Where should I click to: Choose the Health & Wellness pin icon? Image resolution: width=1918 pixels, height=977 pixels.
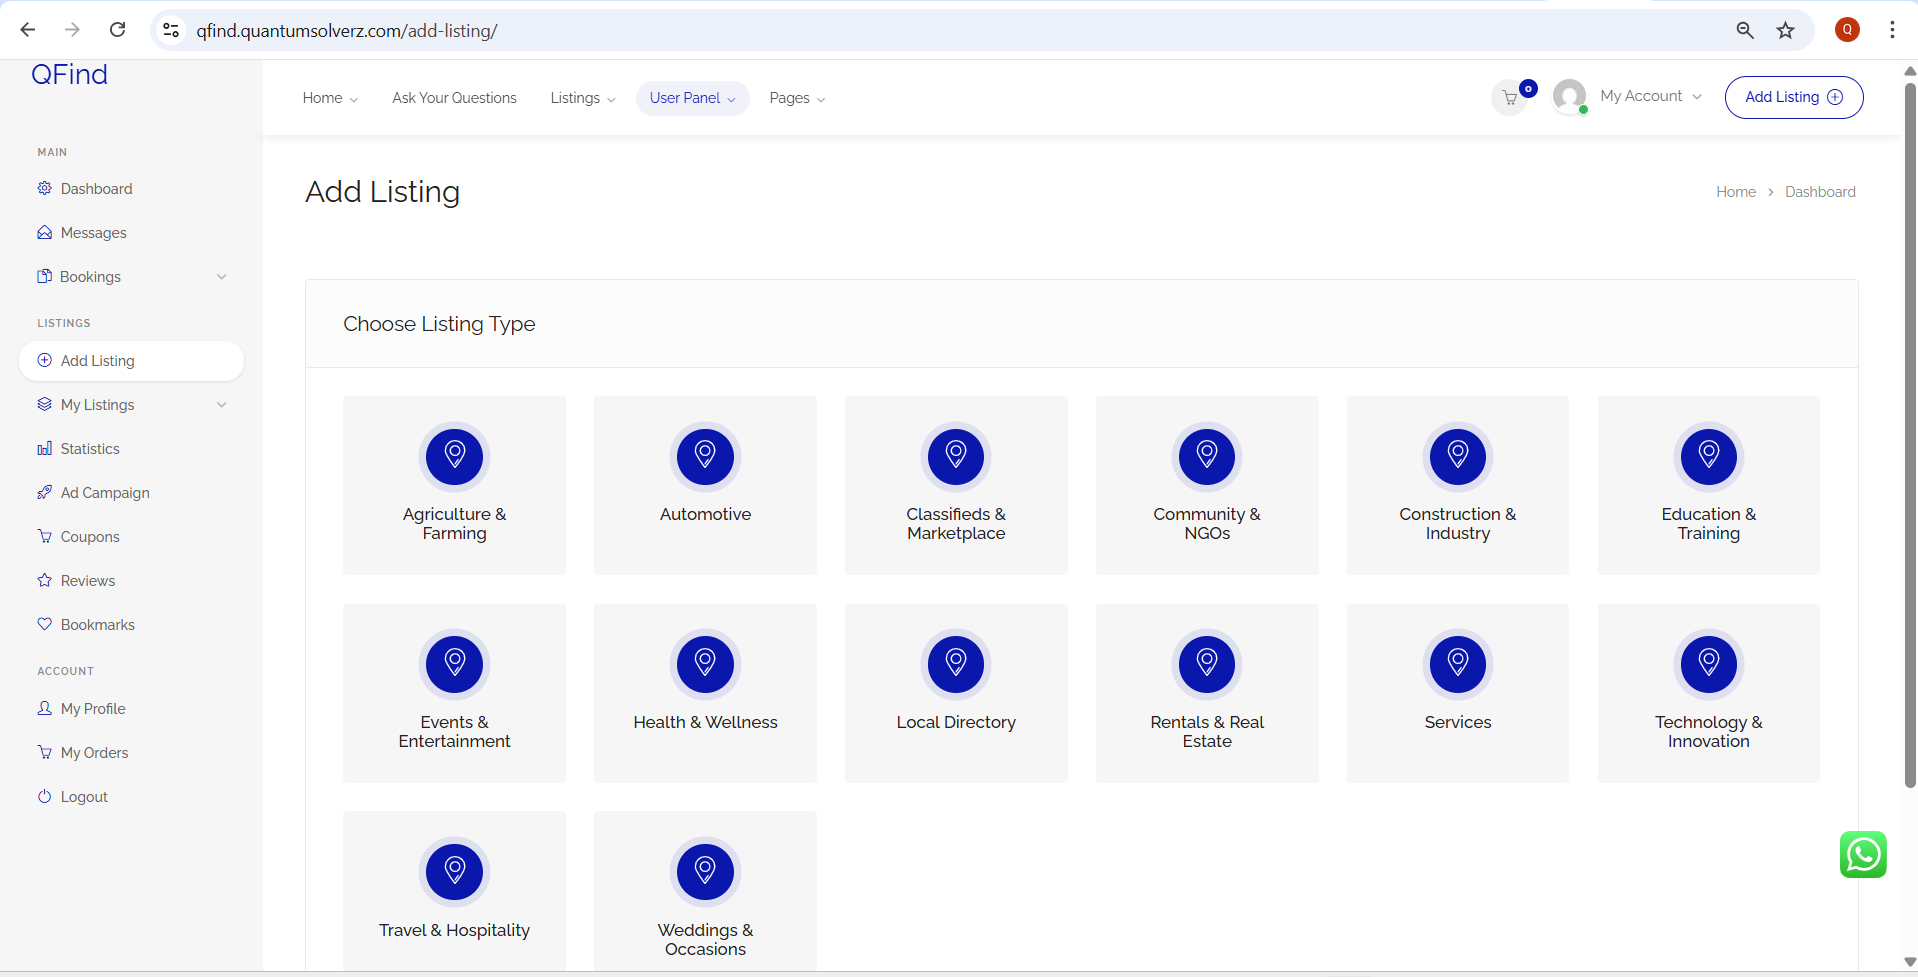(705, 664)
